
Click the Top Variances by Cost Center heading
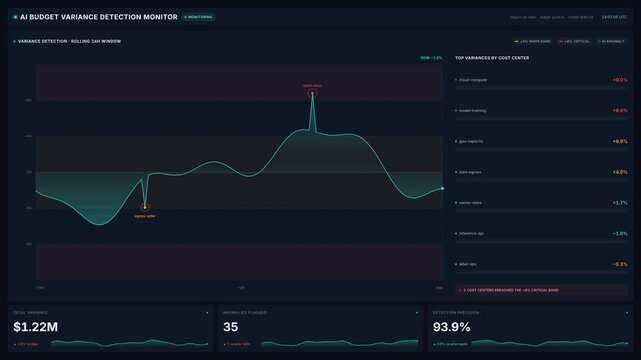492,58
